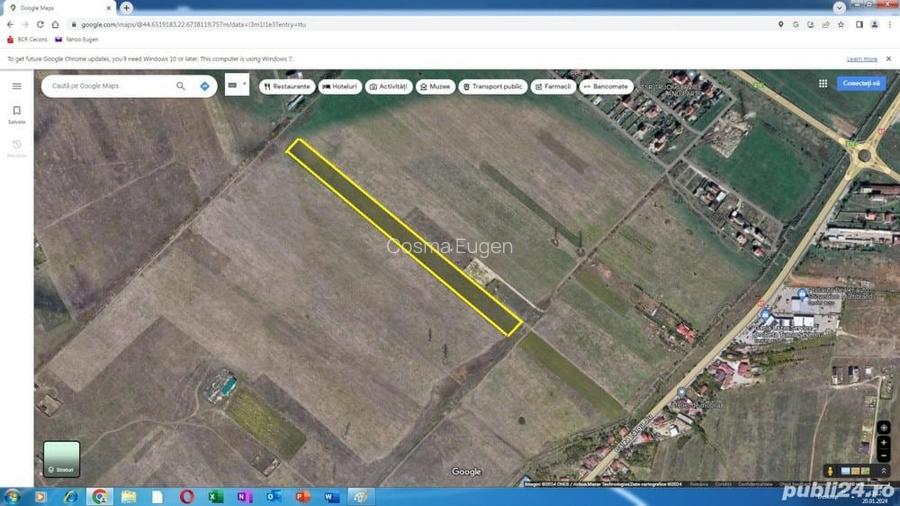Open the Google Maps hamburger menu
The height and width of the screenshot is (506, 900).
[17, 86]
